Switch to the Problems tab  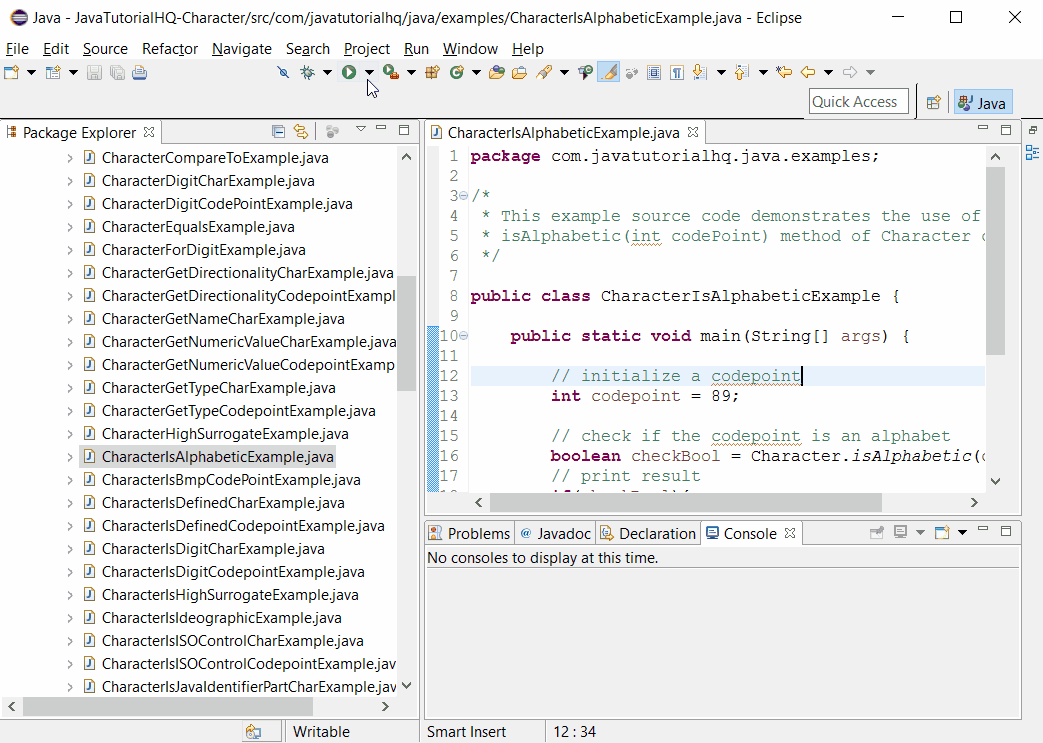470,533
